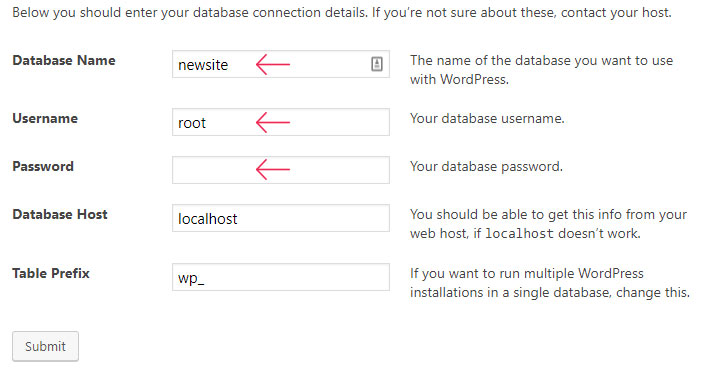Viewport: 710px width, 368px height.
Task: Click the Database Host label
Action: [x=60, y=214]
